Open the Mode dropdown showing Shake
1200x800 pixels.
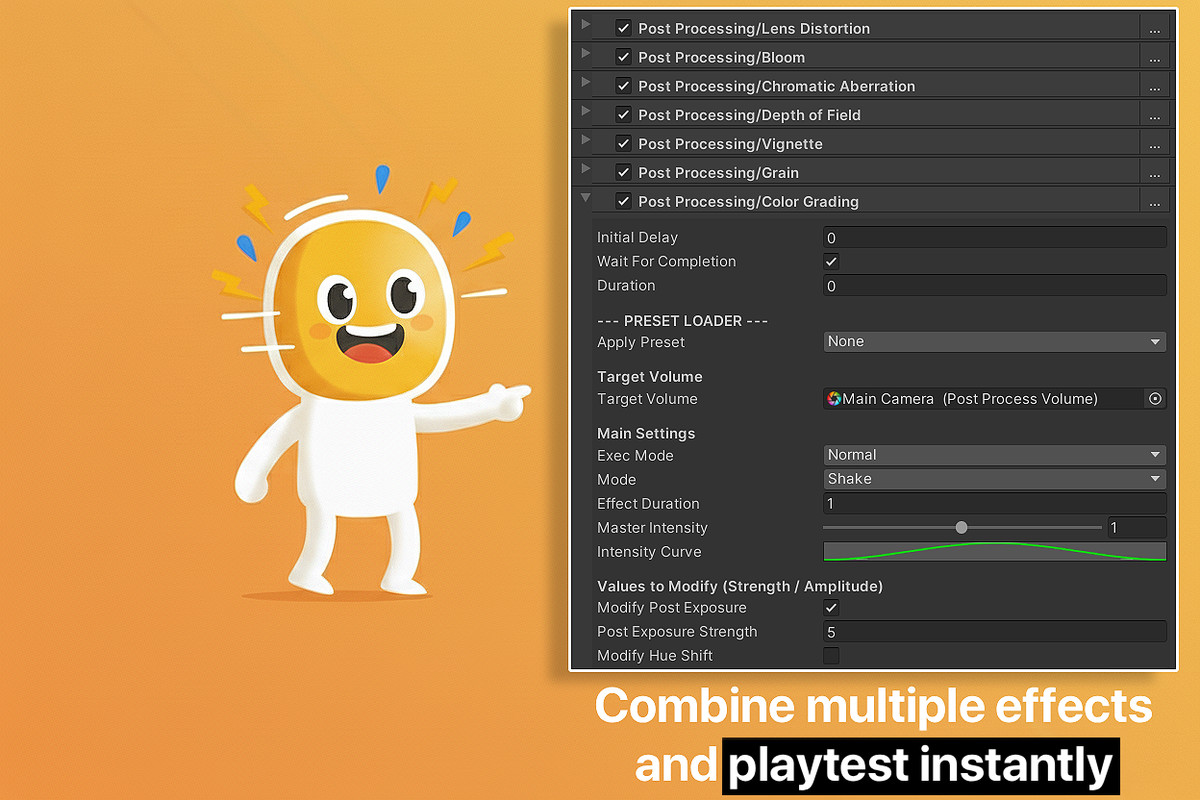pyautogui.click(x=994, y=479)
